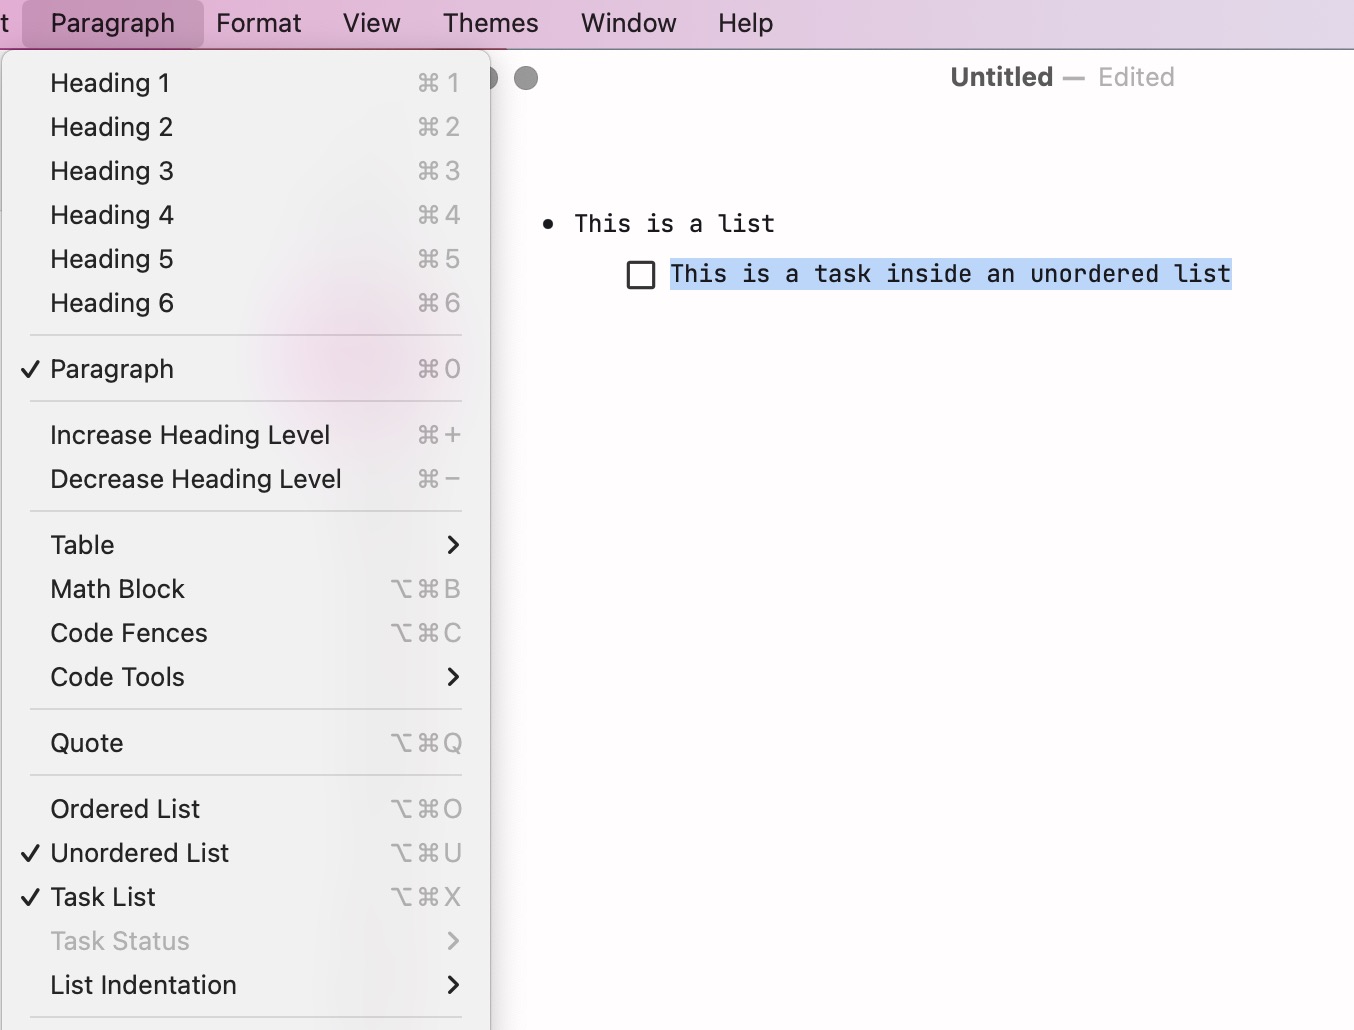
Task: Click the selected task text in the editor
Action: pyautogui.click(x=950, y=273)
